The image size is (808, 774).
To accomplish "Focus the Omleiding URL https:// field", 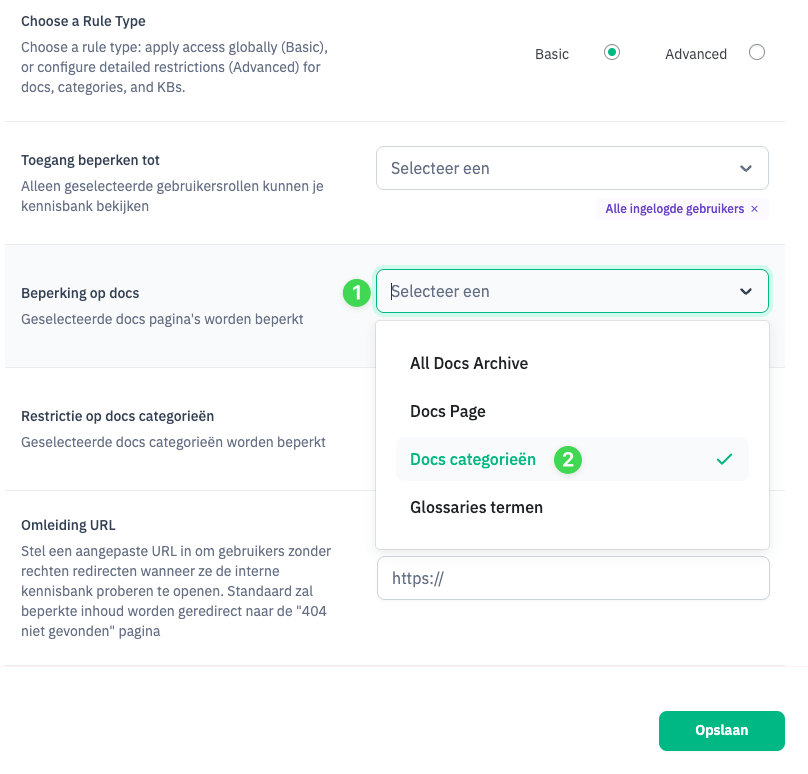I will [x=572, y=578].
